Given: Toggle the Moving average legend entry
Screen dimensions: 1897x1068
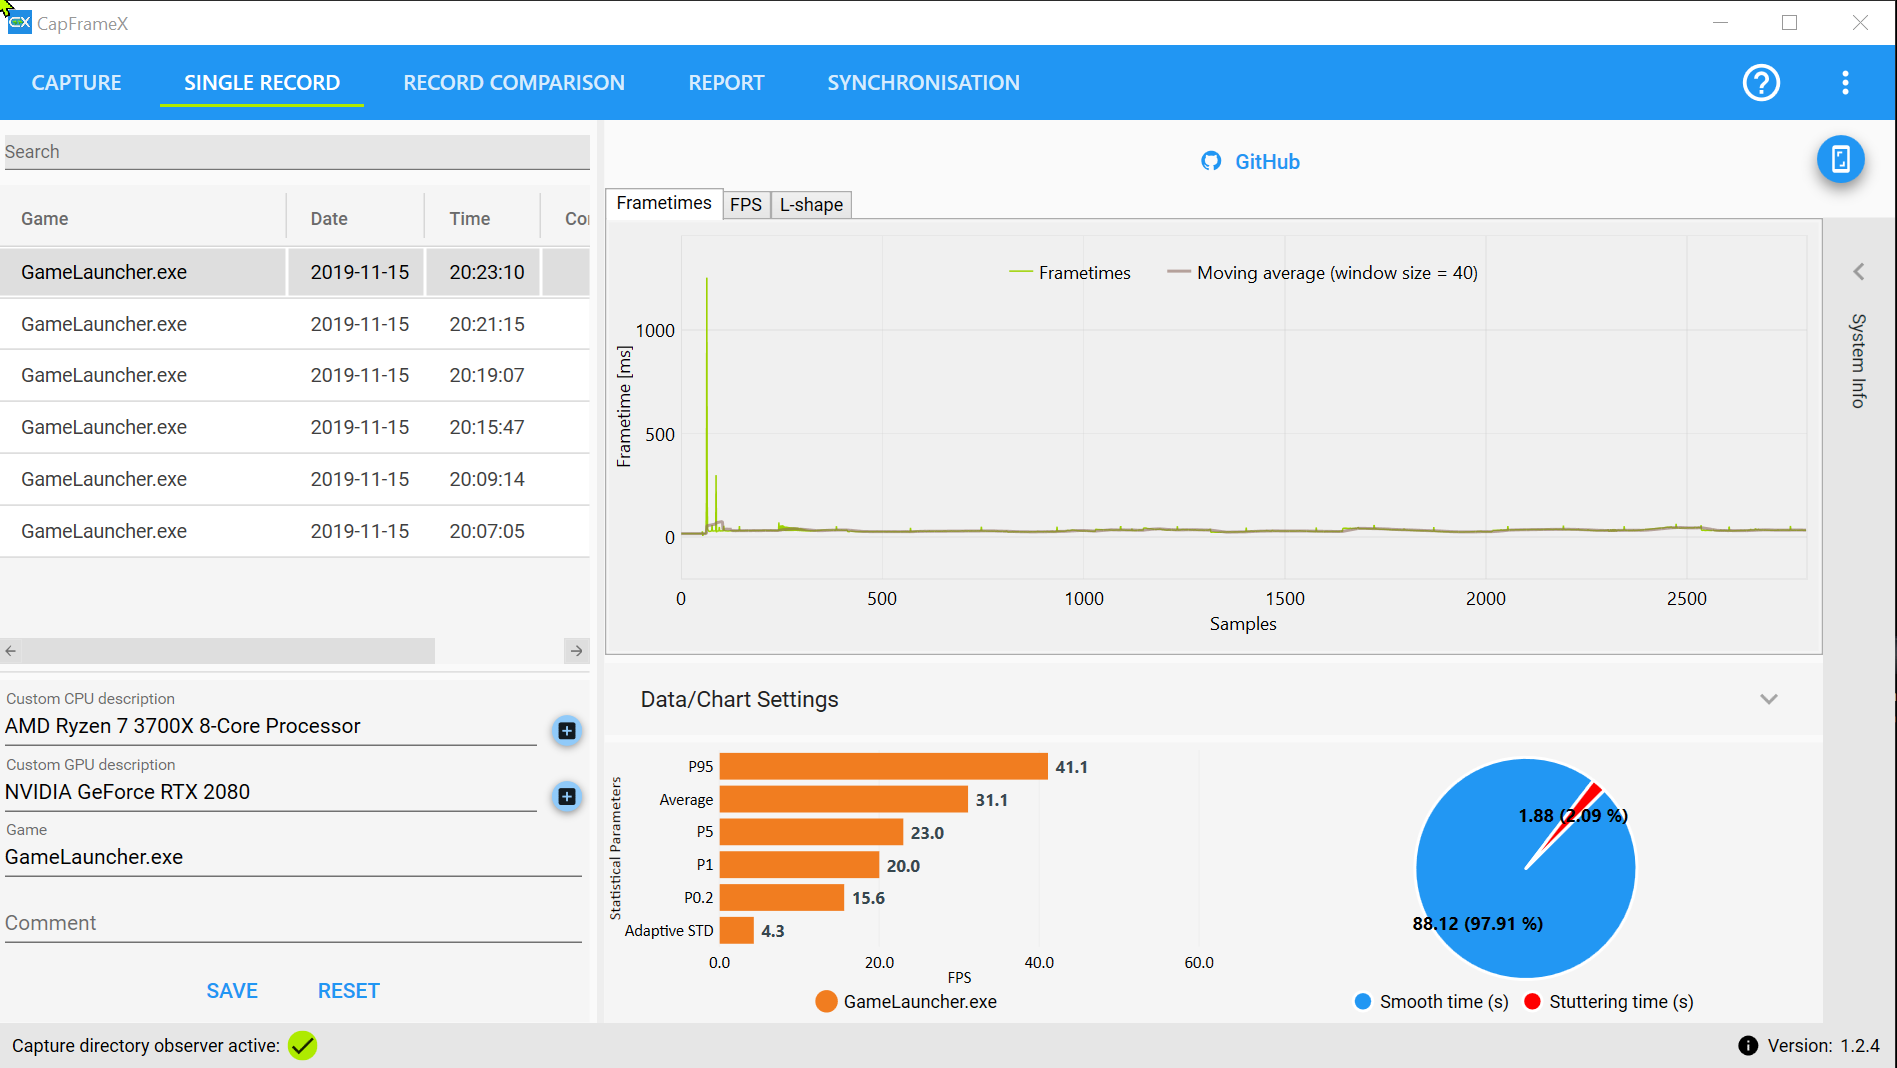Looking at the screenshot, I should click(1322, 273).
